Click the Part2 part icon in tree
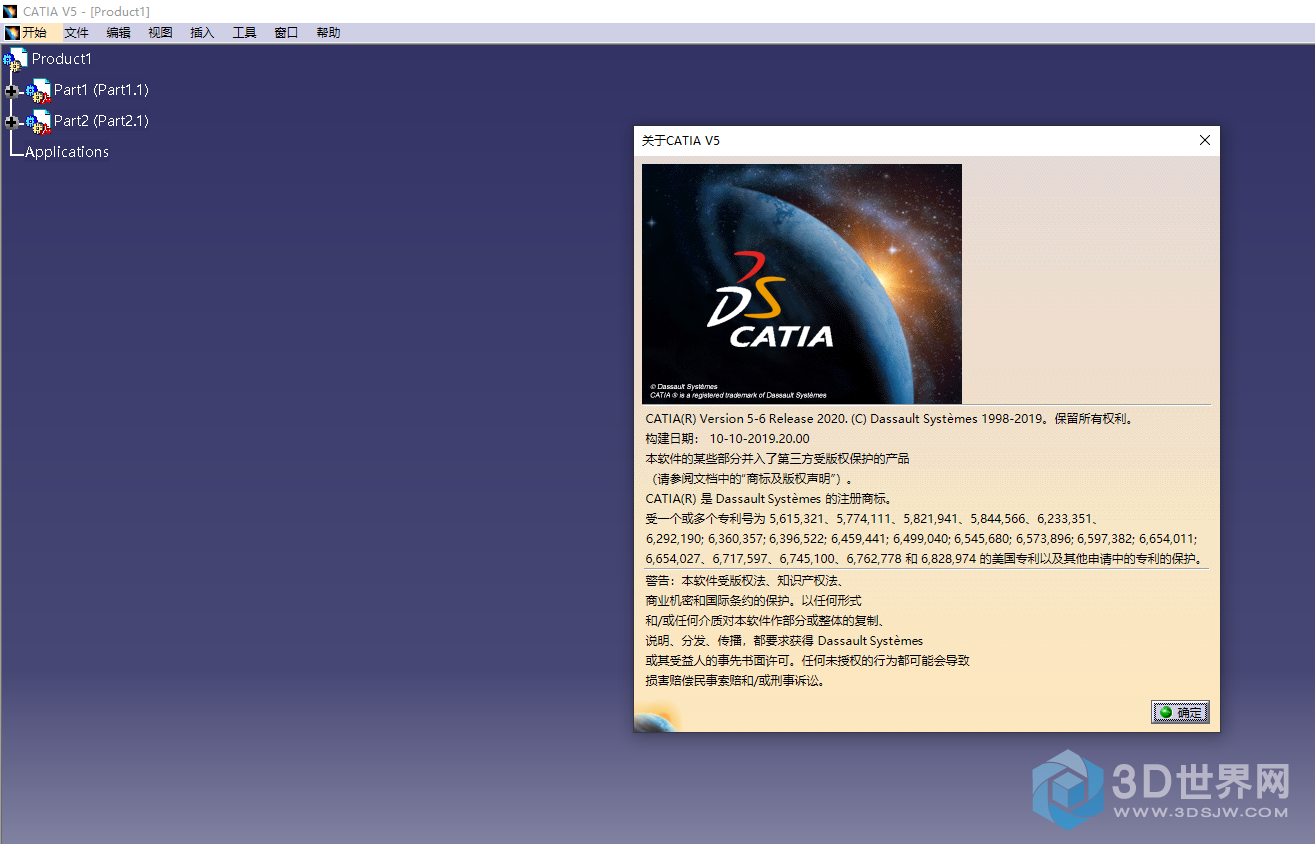 [x=38, y=122]
